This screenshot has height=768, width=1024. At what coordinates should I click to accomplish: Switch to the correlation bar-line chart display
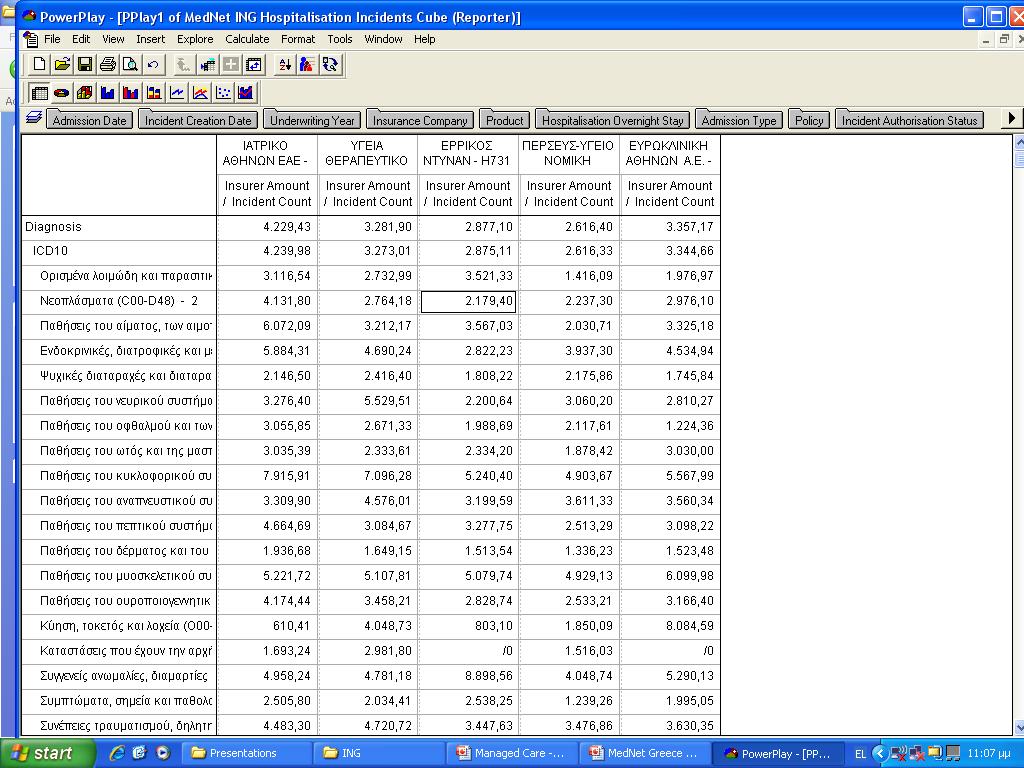click(x=246, y=93)
